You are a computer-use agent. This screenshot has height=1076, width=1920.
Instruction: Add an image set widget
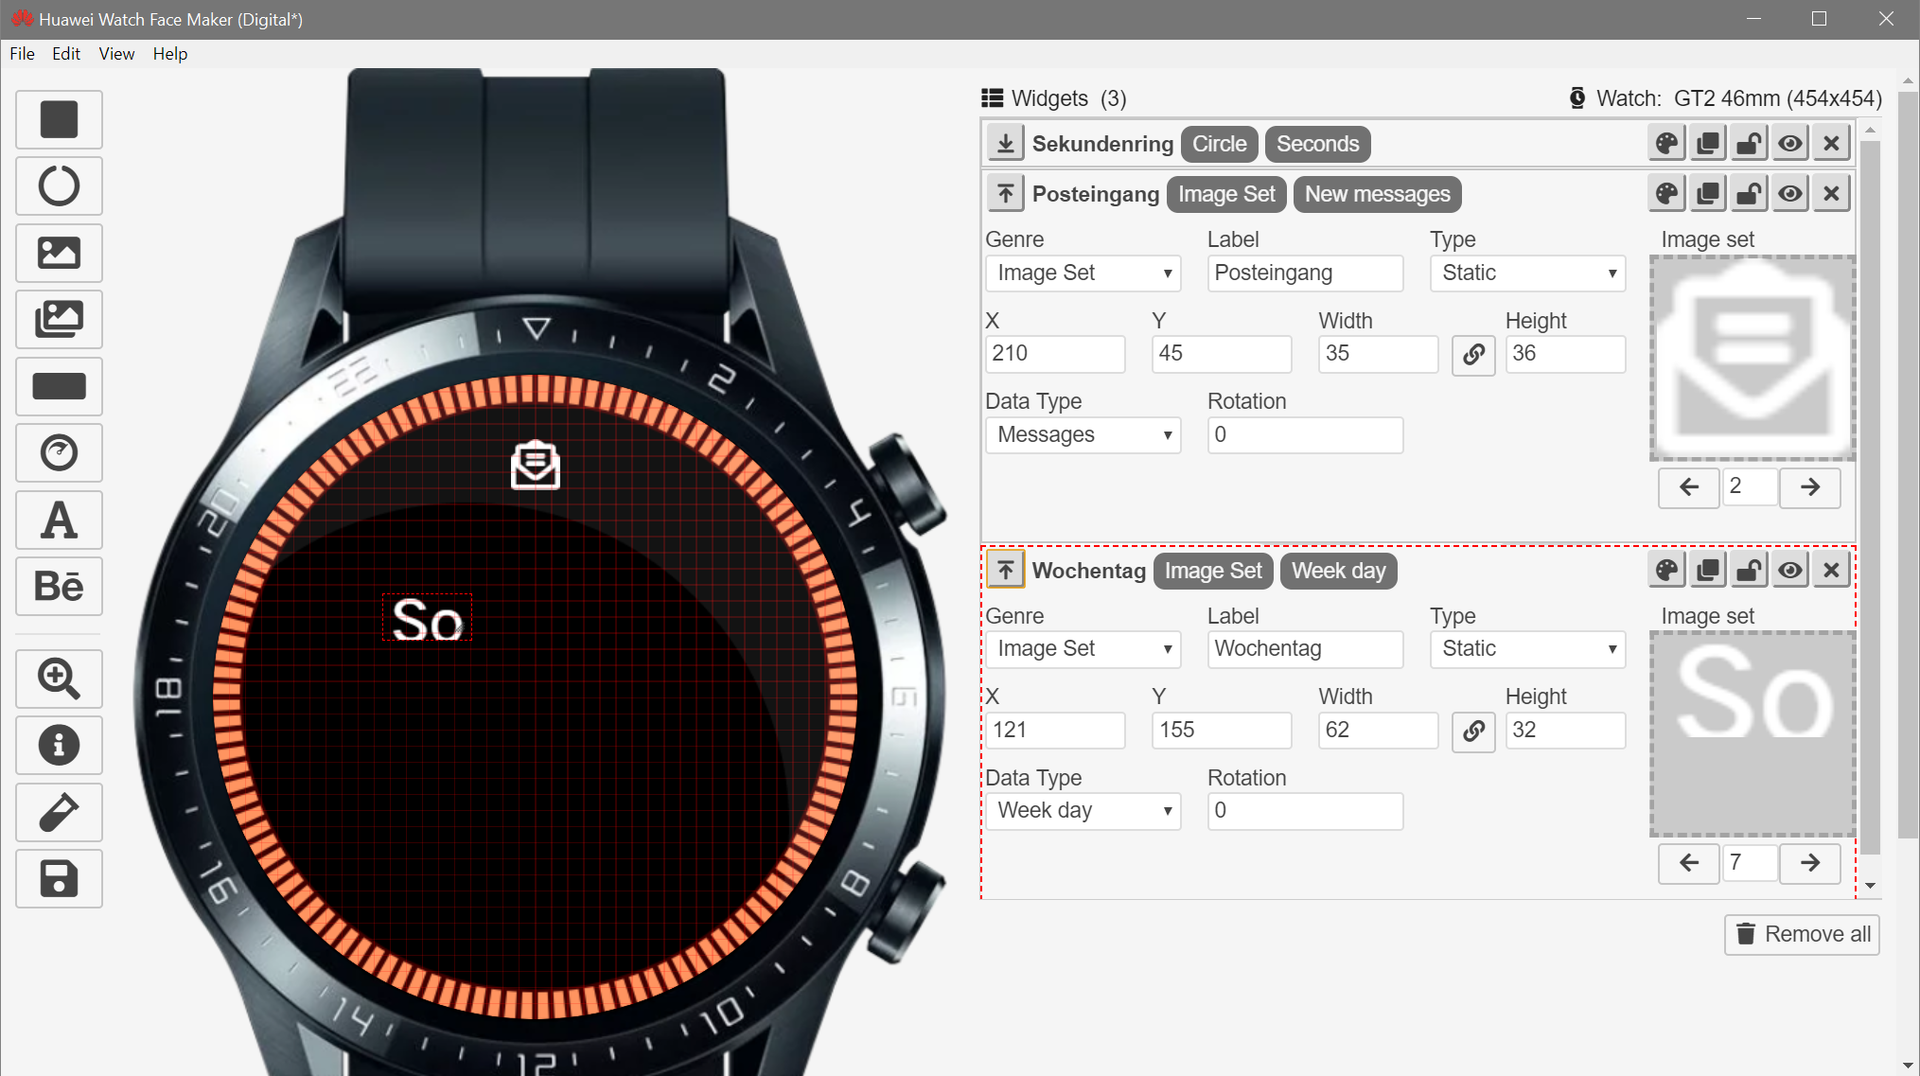[59, 320]
